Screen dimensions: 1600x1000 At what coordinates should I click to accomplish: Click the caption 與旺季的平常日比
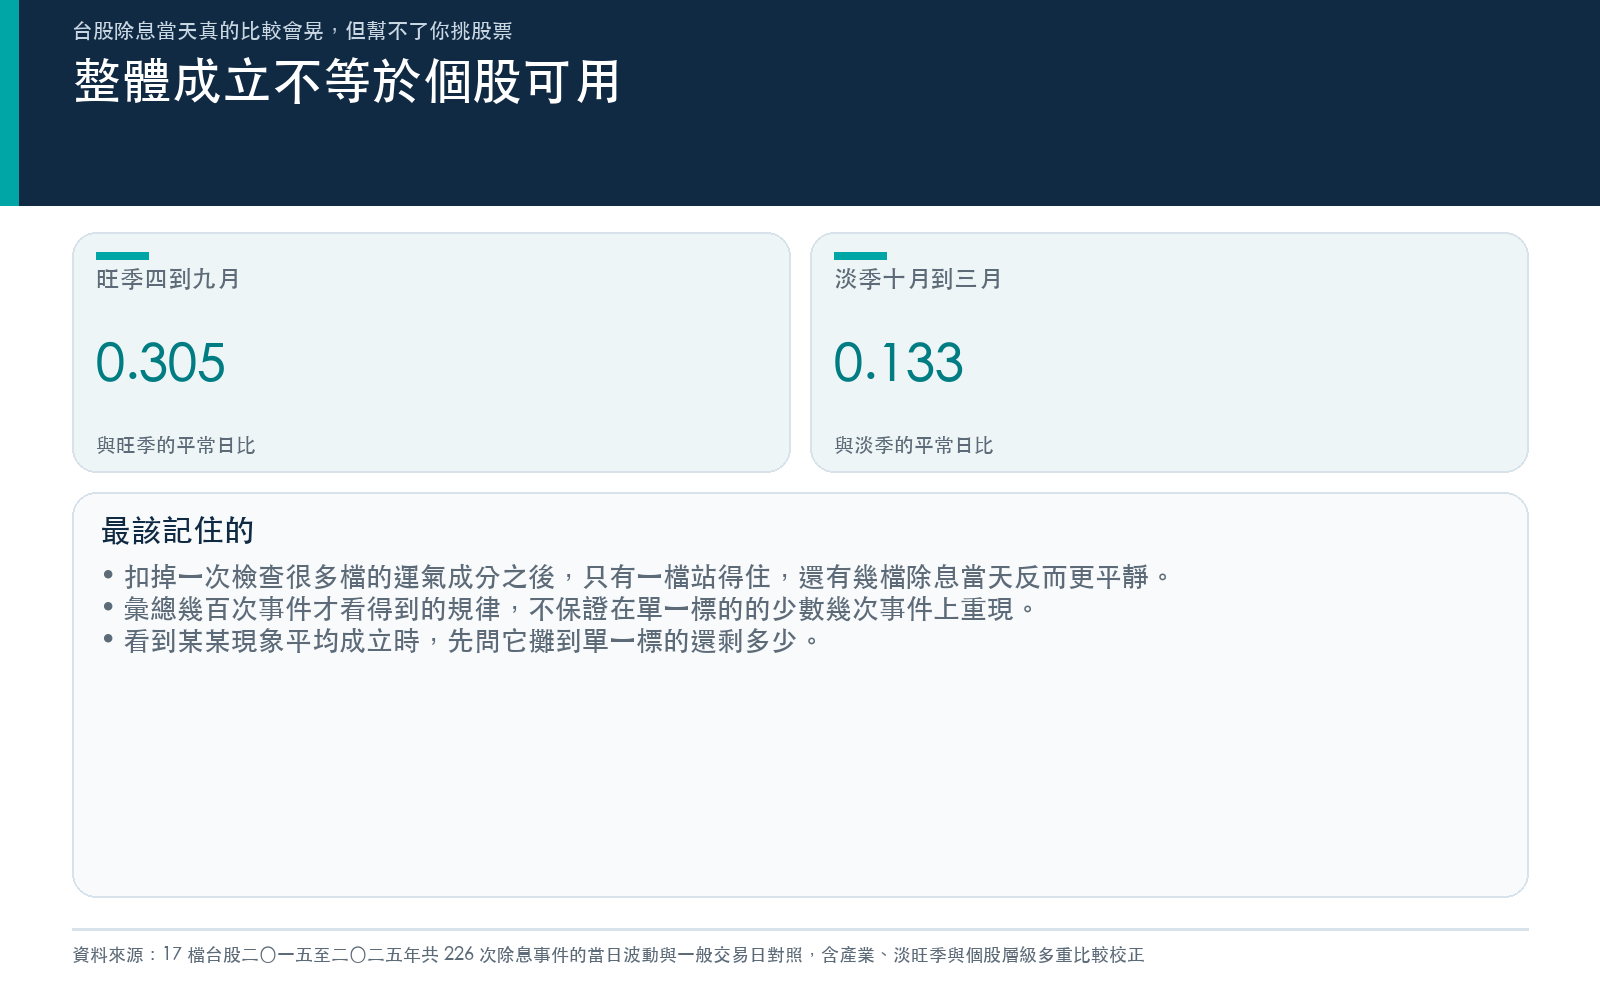click(x=176, y=445)
